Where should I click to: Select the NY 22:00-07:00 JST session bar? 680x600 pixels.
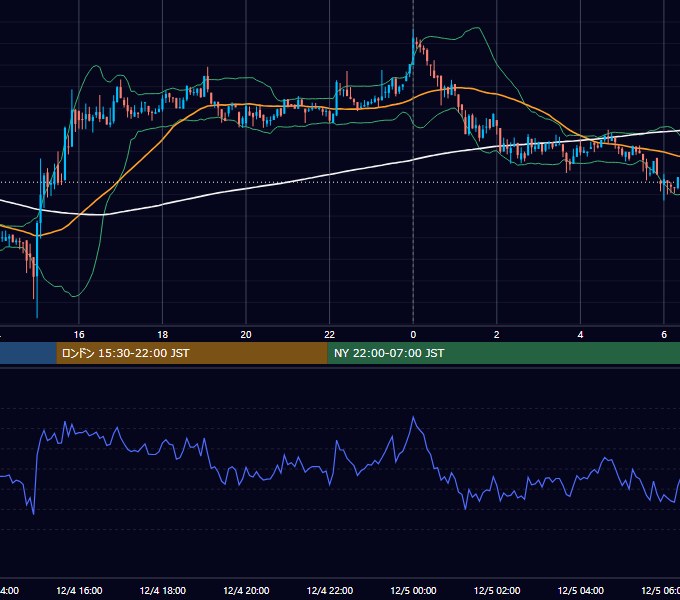pyautogui.click(x=503, y=353)
